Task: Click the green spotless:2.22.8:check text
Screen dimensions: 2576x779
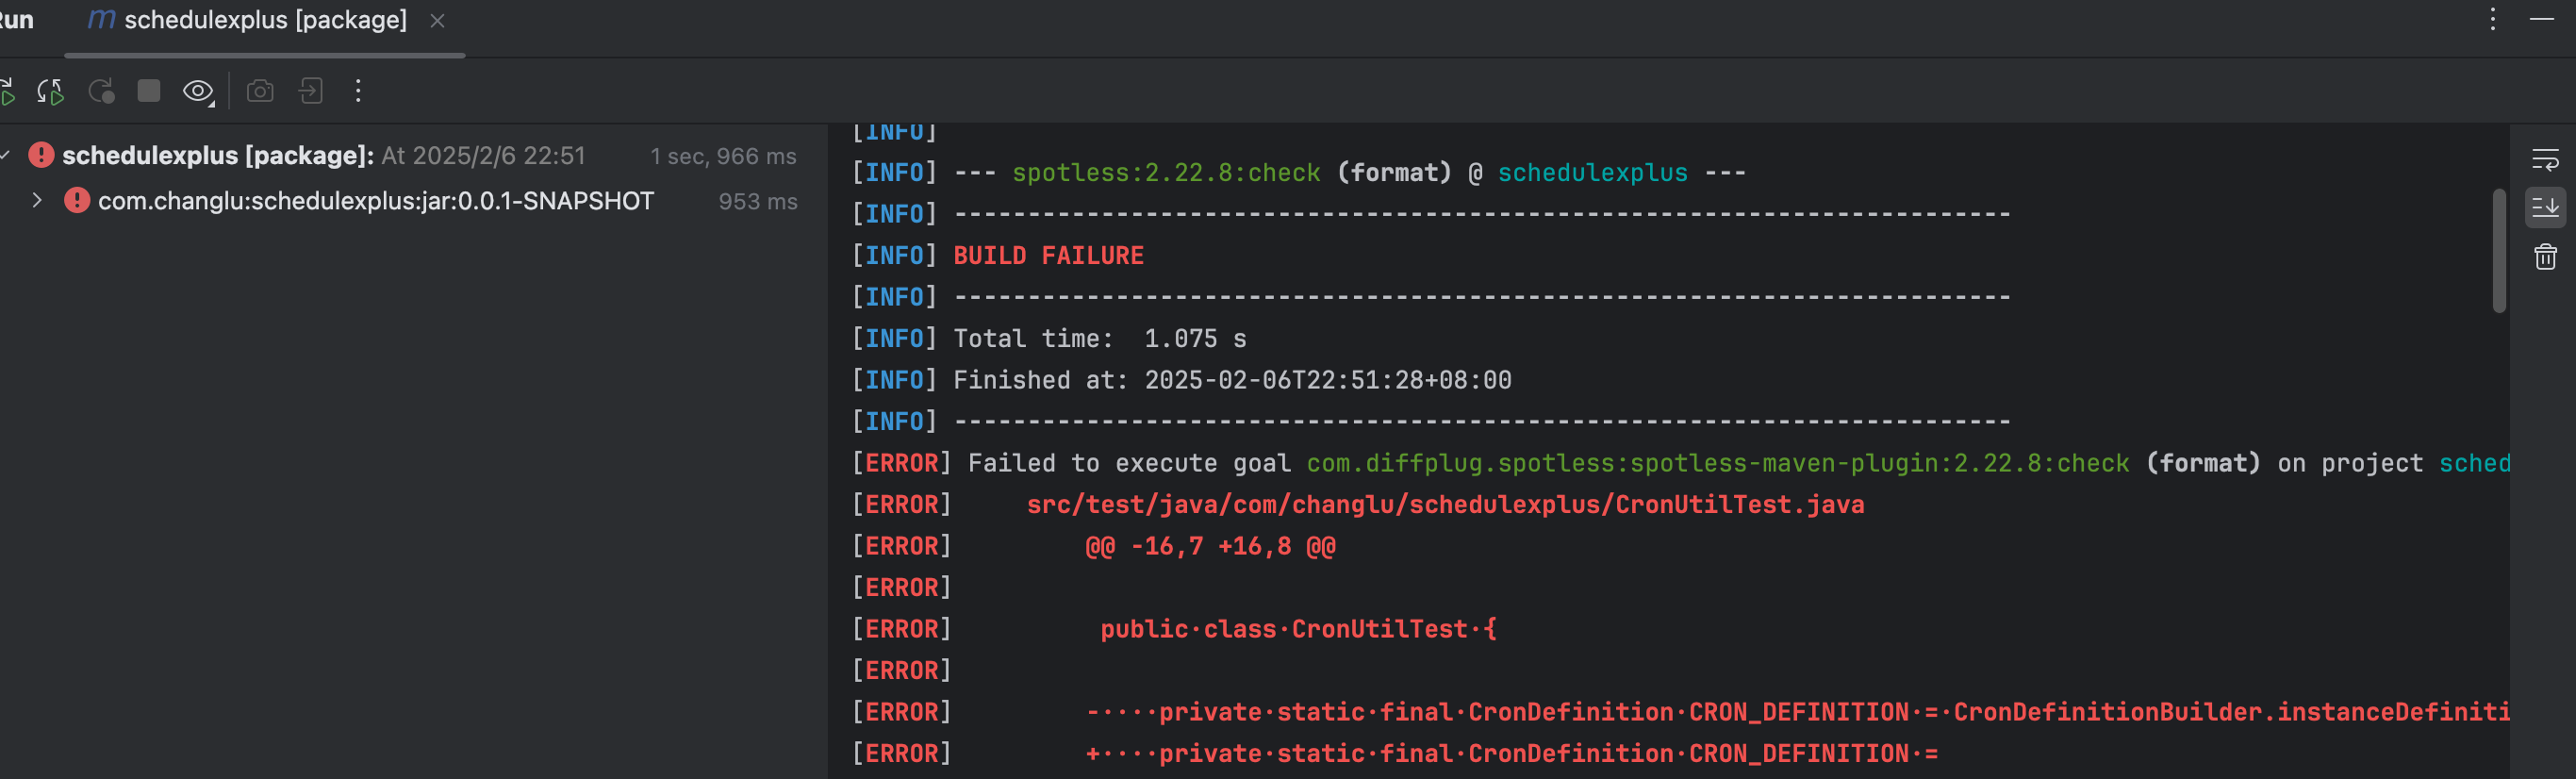Action: [x=1166, y=173]
